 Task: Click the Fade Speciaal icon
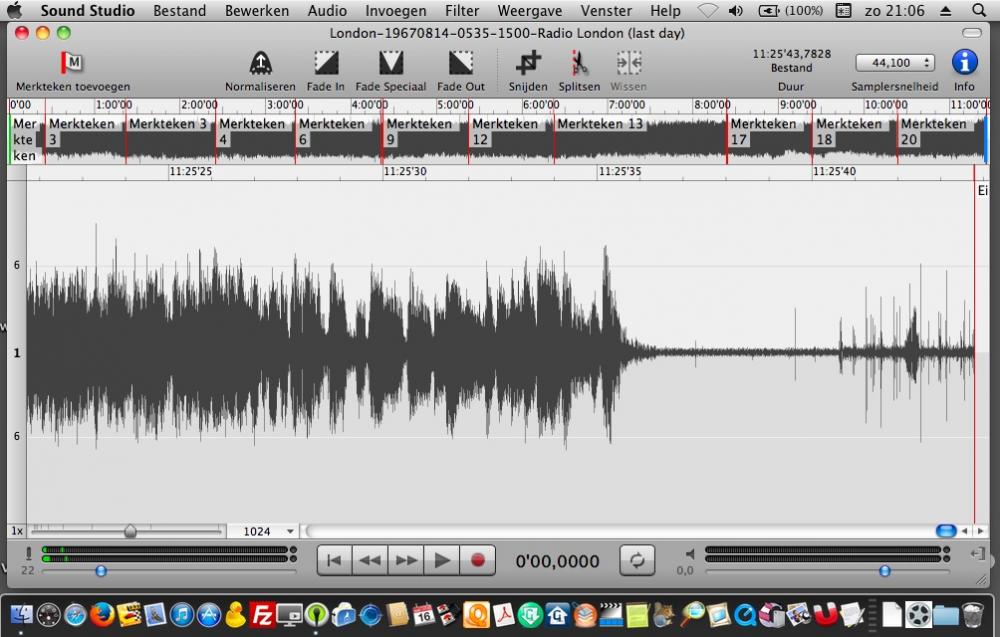click(x=391, y=64)
